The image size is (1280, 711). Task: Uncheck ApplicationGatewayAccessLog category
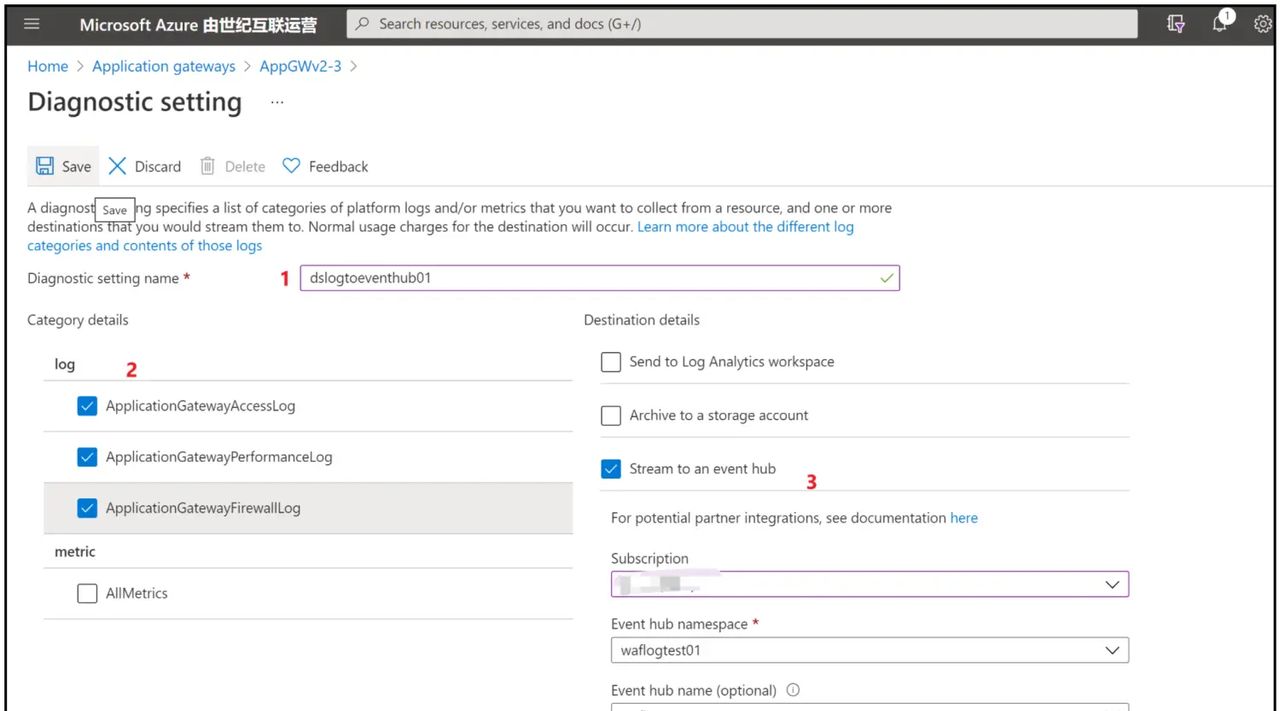pyautogui.click(x=87, y=405)
